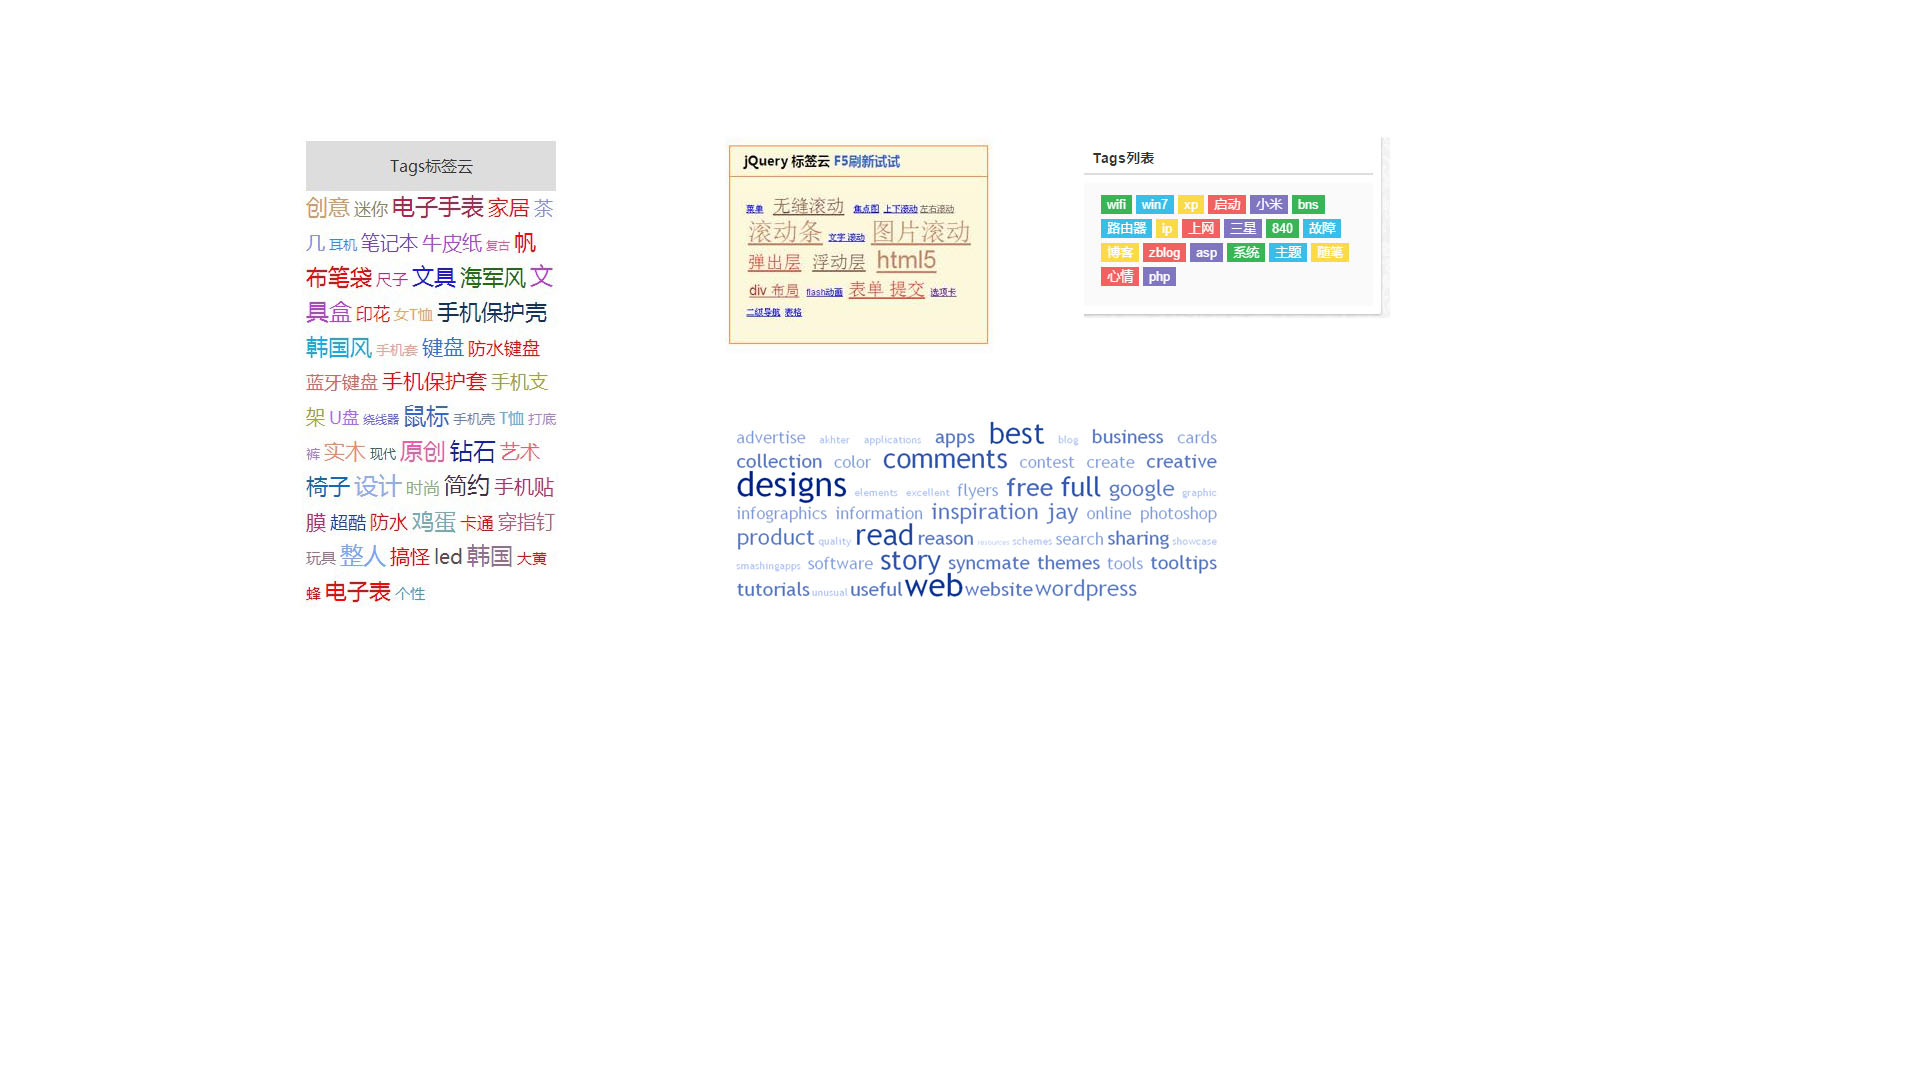Open the 手机保护壳 tag
Viewport: 1920px width, 1080px height.
pyautogui.click(x=492, y=313)
